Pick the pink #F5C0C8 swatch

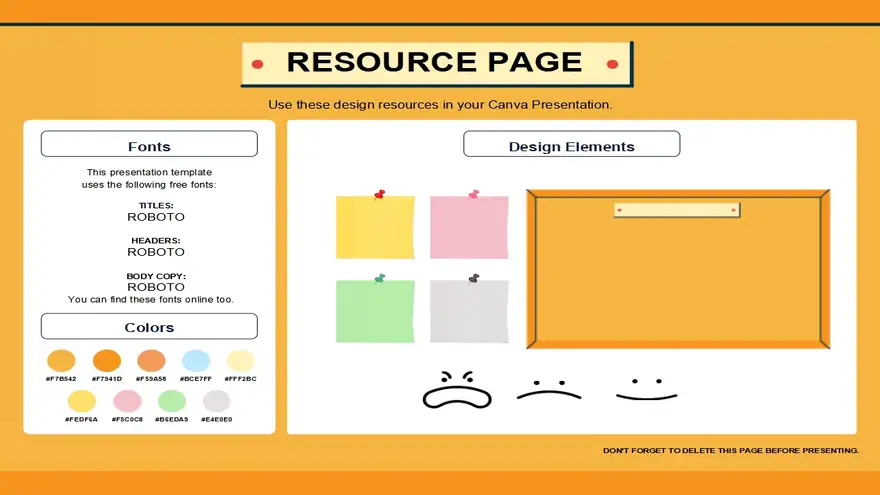point(127,401)
